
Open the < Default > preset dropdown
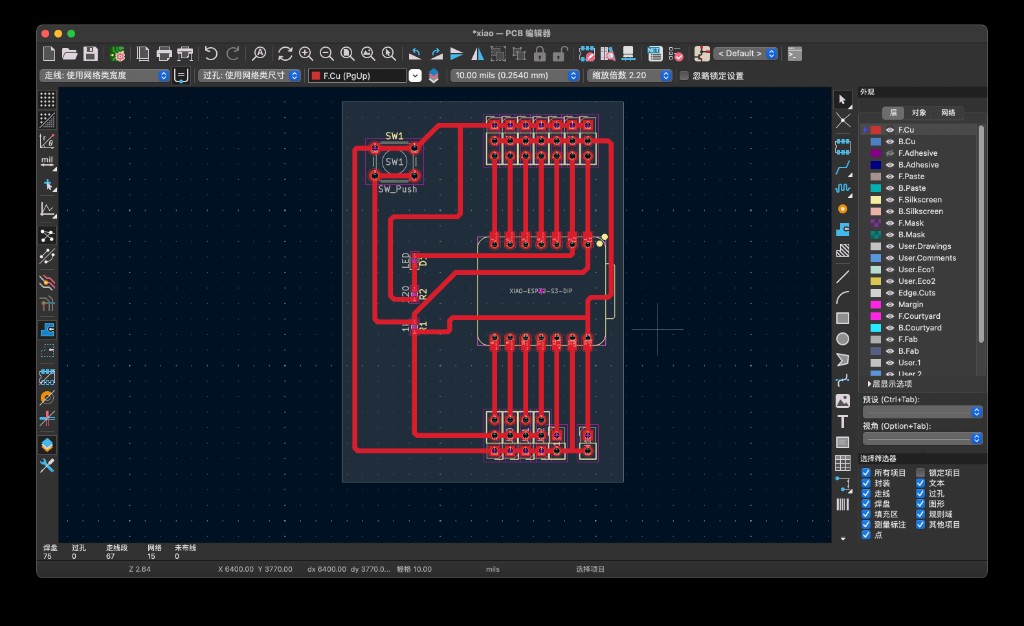tap(746, 54)
